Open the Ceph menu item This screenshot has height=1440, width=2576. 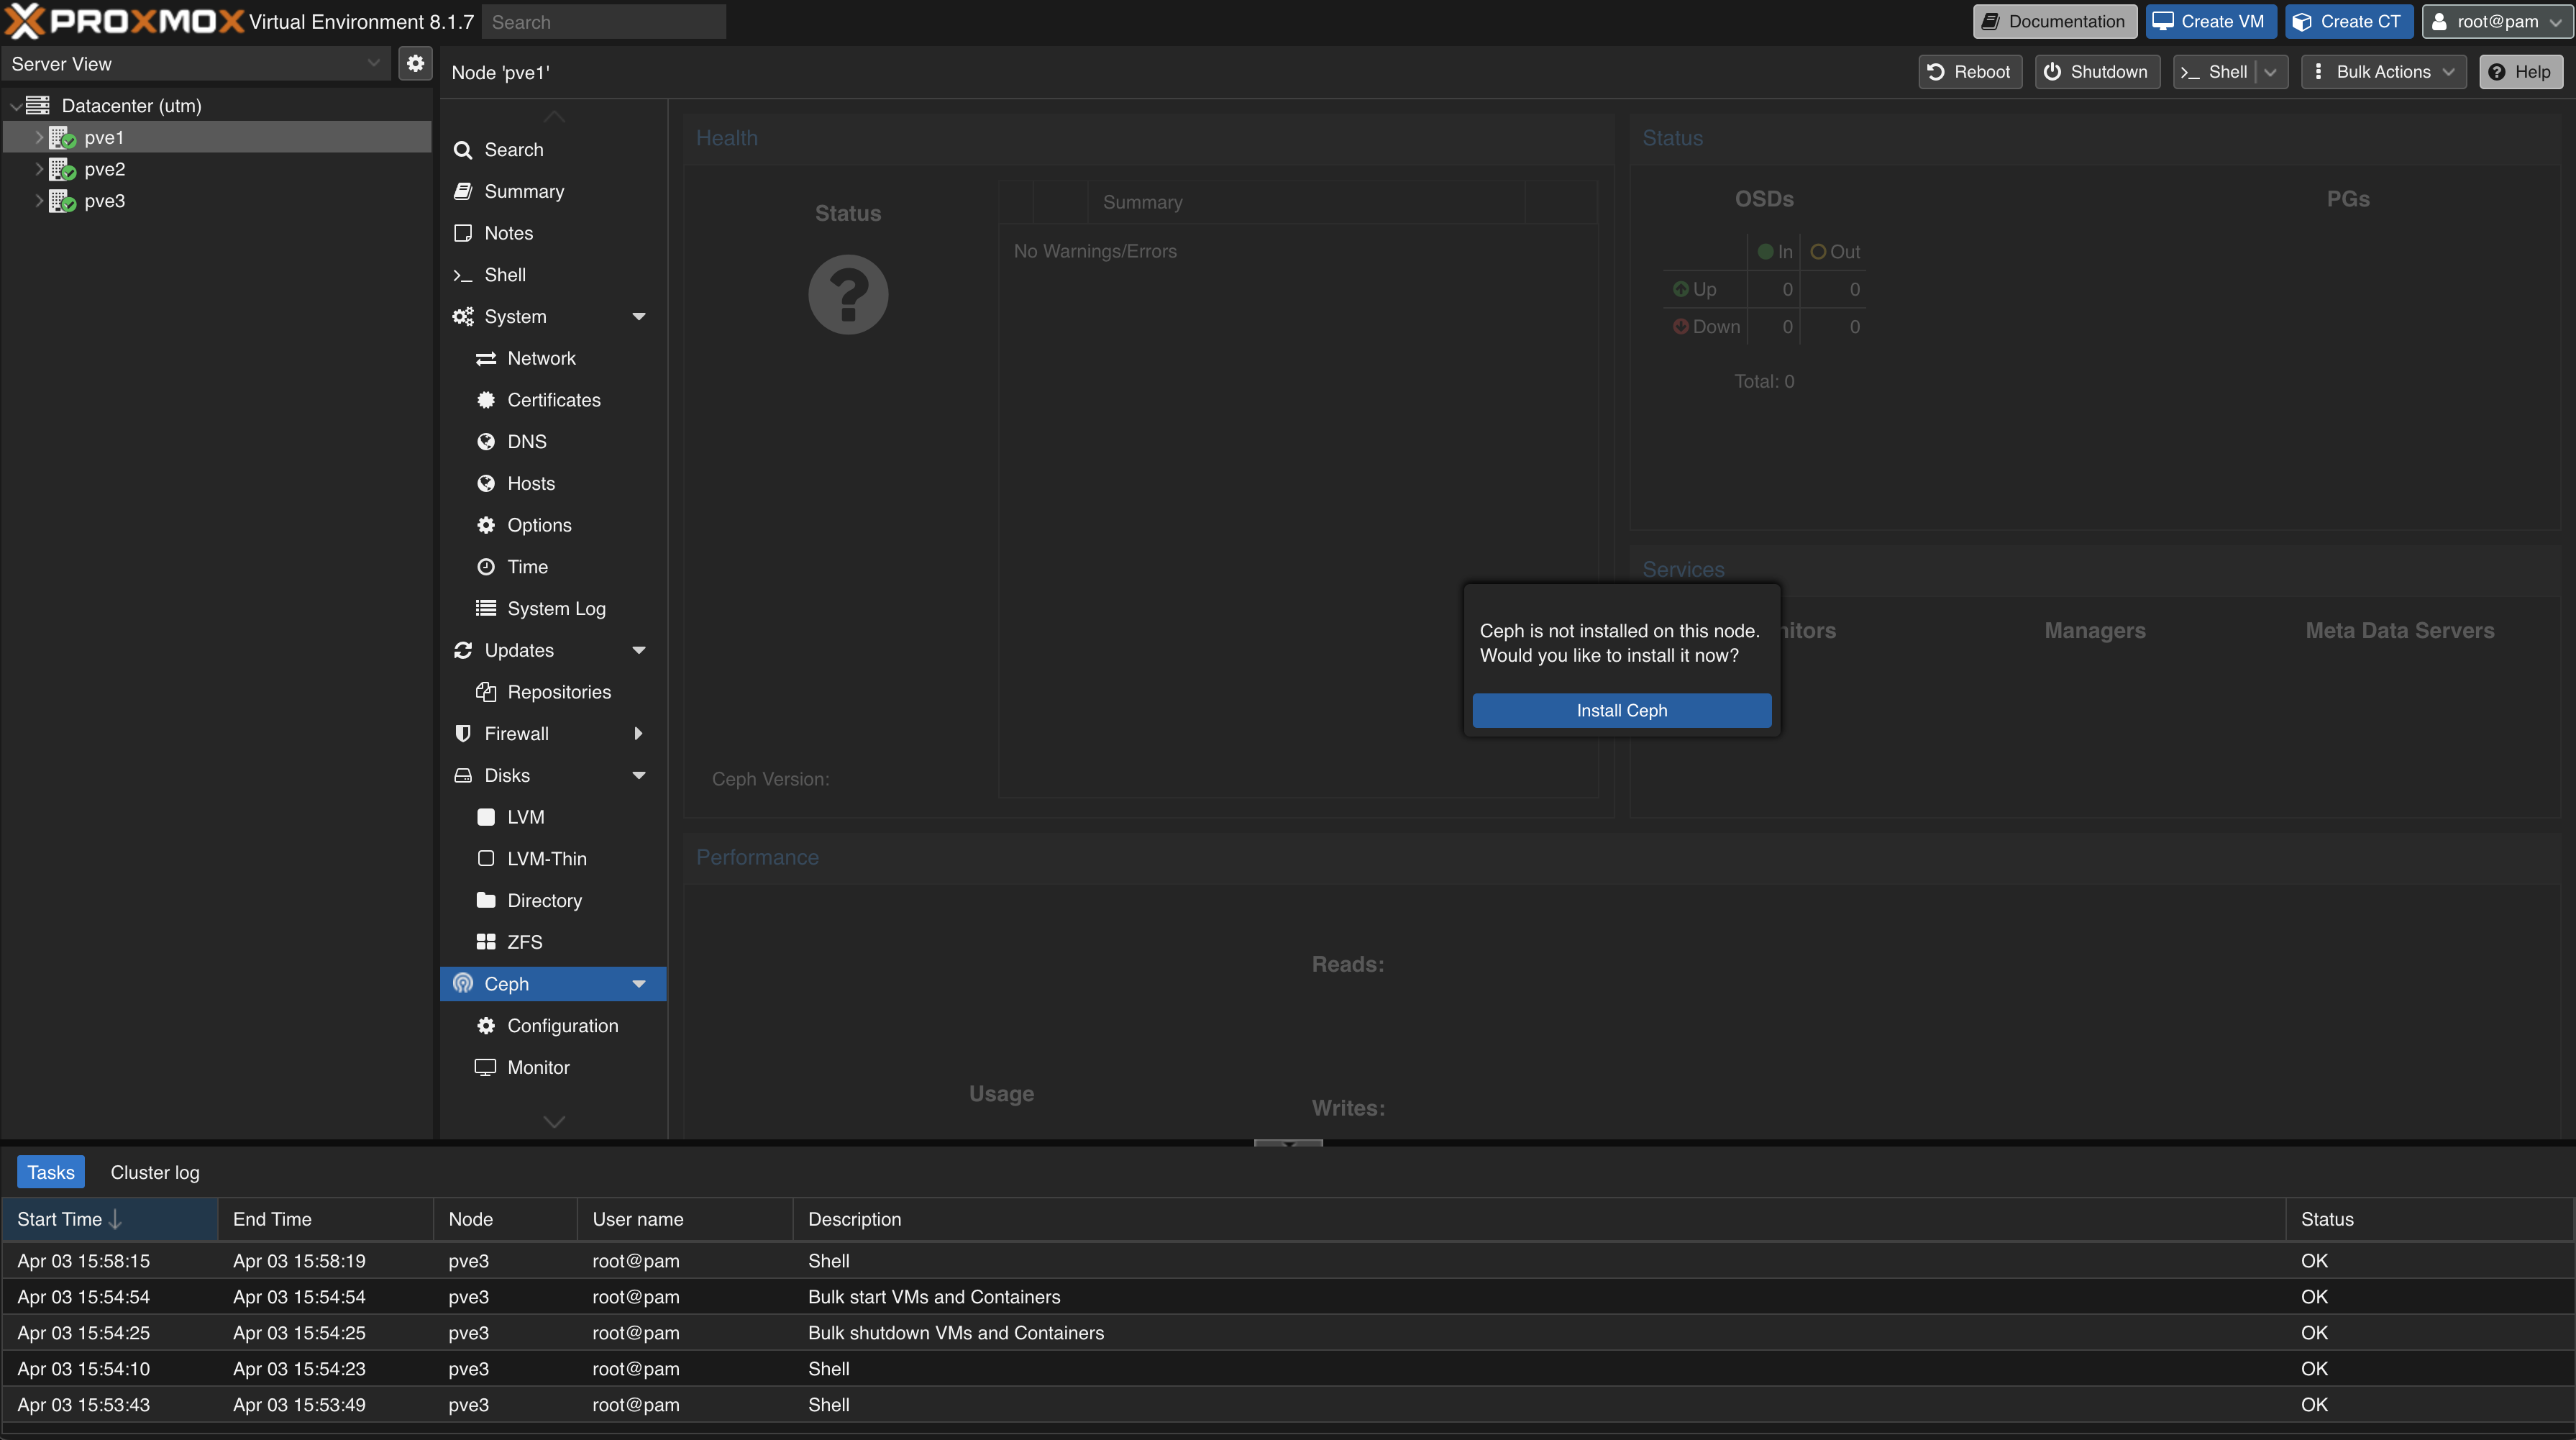[506, 984]
